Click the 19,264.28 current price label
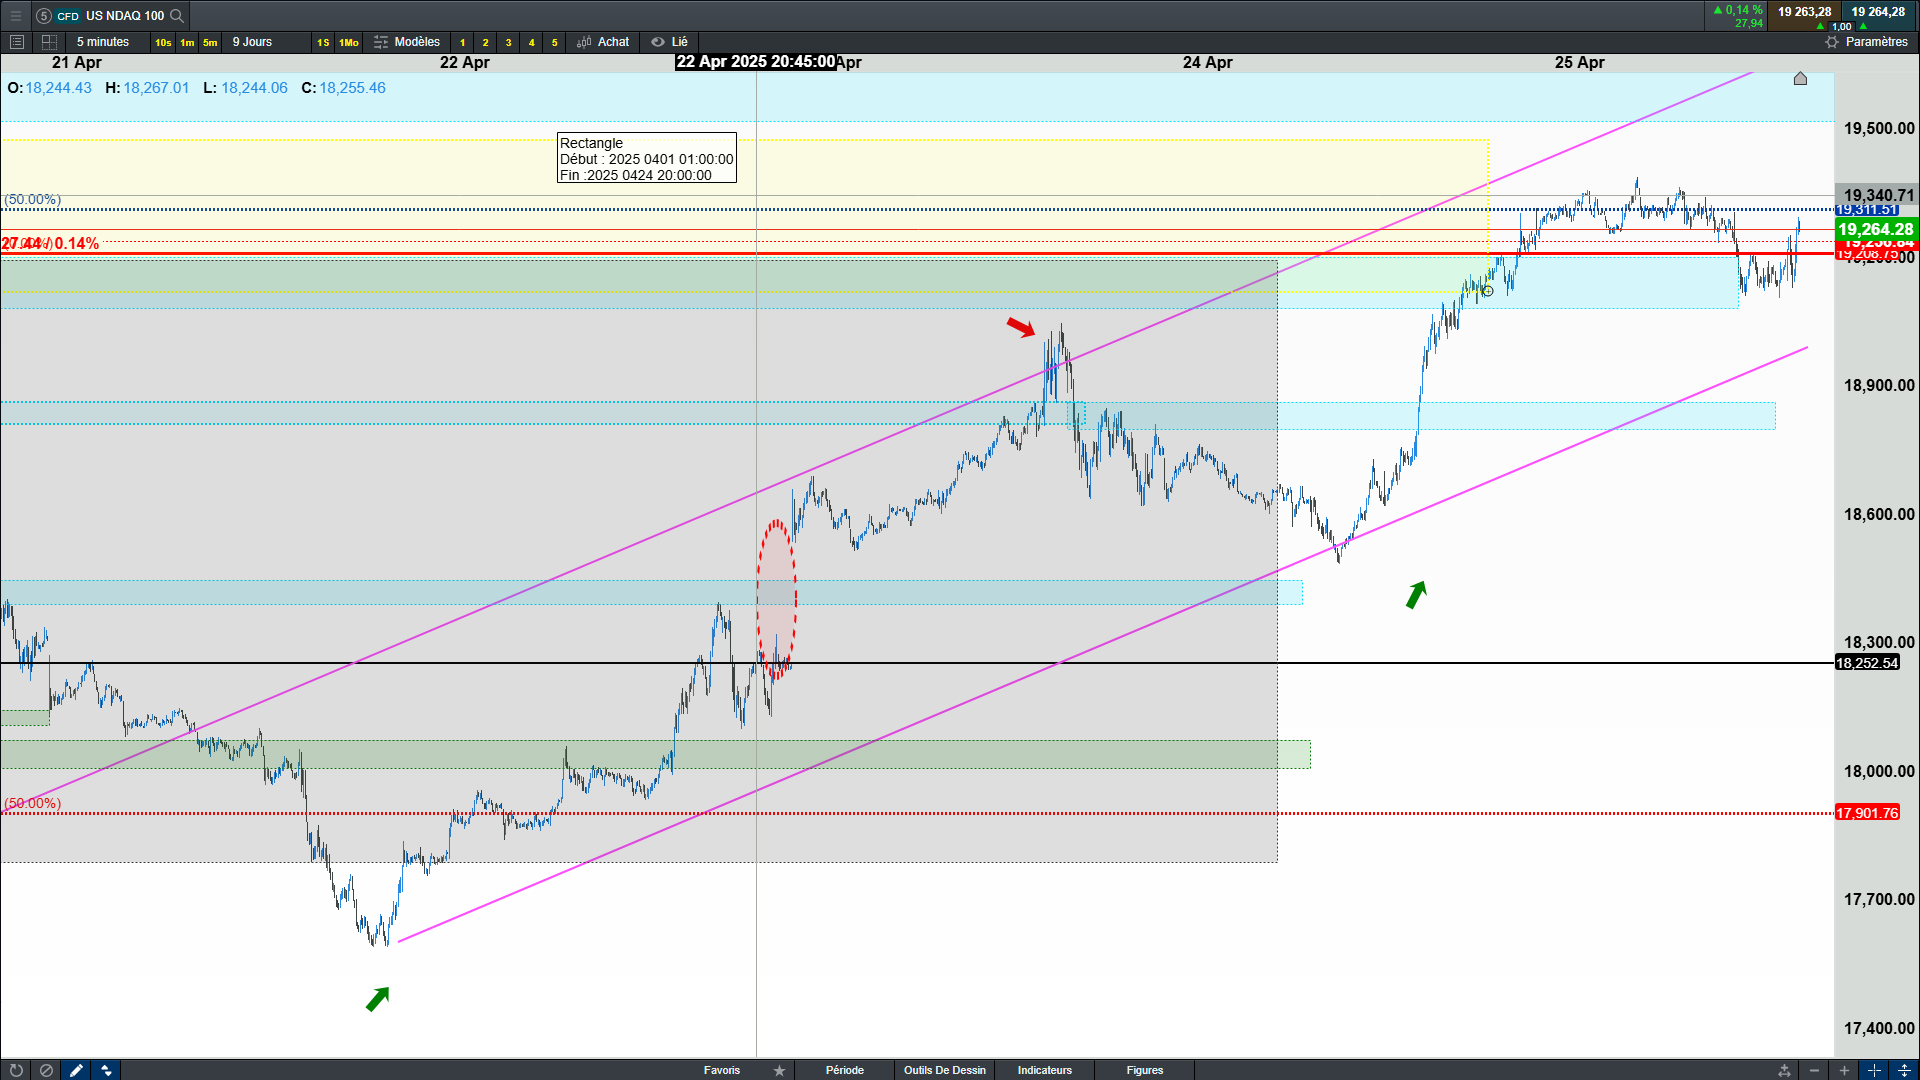The height and width of the screenshot is (1080, 1920). coord(1876,229)
